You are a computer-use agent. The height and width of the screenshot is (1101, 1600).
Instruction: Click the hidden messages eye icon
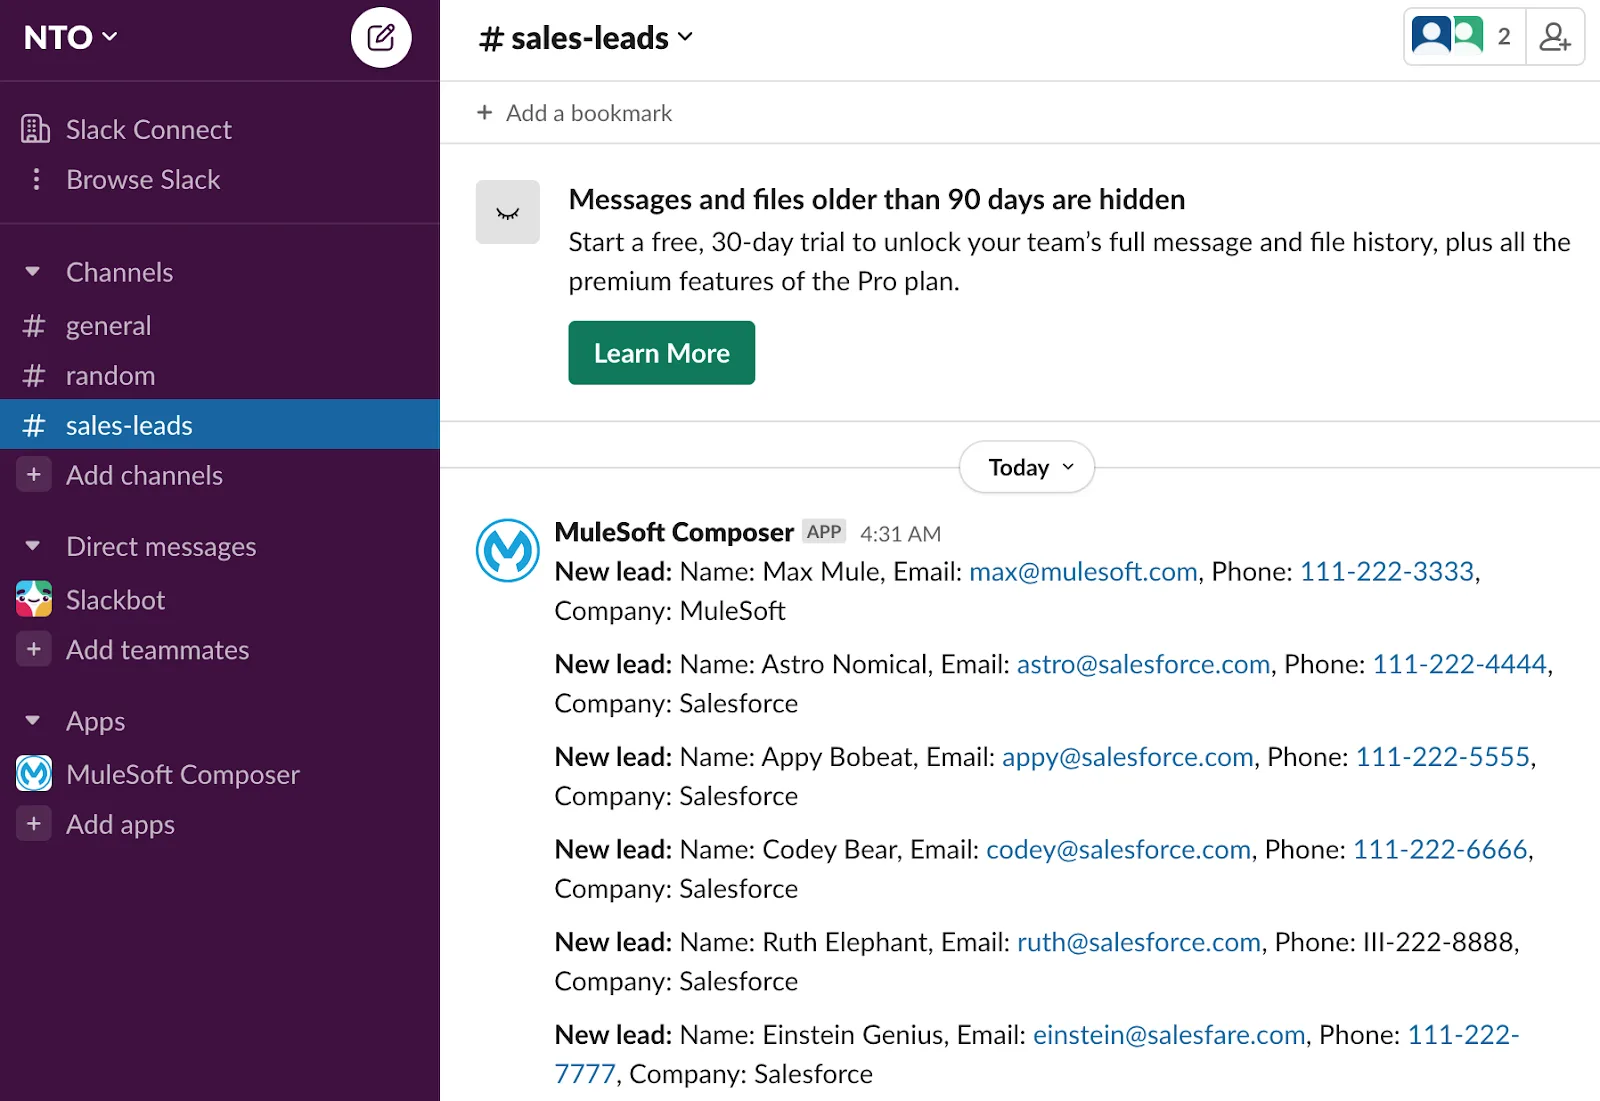tap(508, 212)
